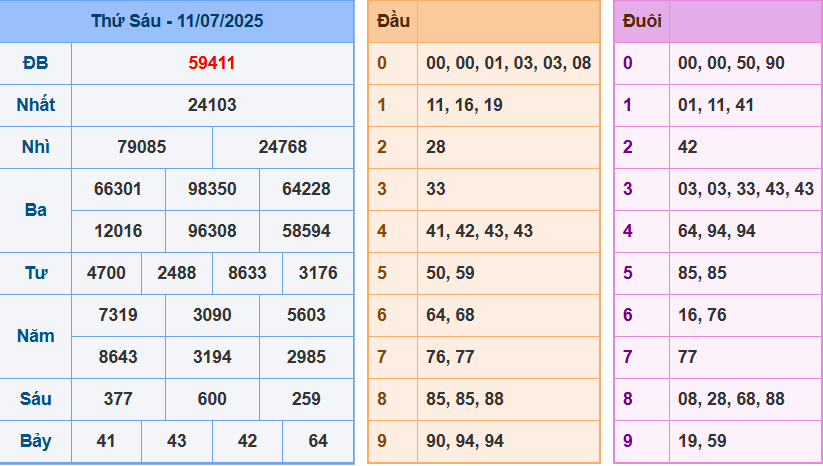Click Ba prize number 12016
This screenshot has width=823, height=466.
[118, 231]
